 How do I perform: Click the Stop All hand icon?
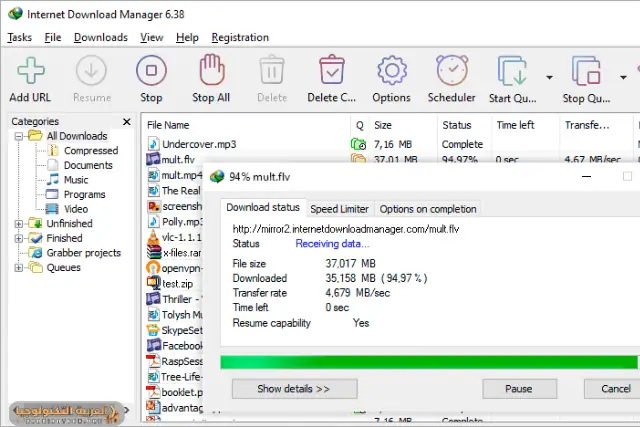coord(212,70)
